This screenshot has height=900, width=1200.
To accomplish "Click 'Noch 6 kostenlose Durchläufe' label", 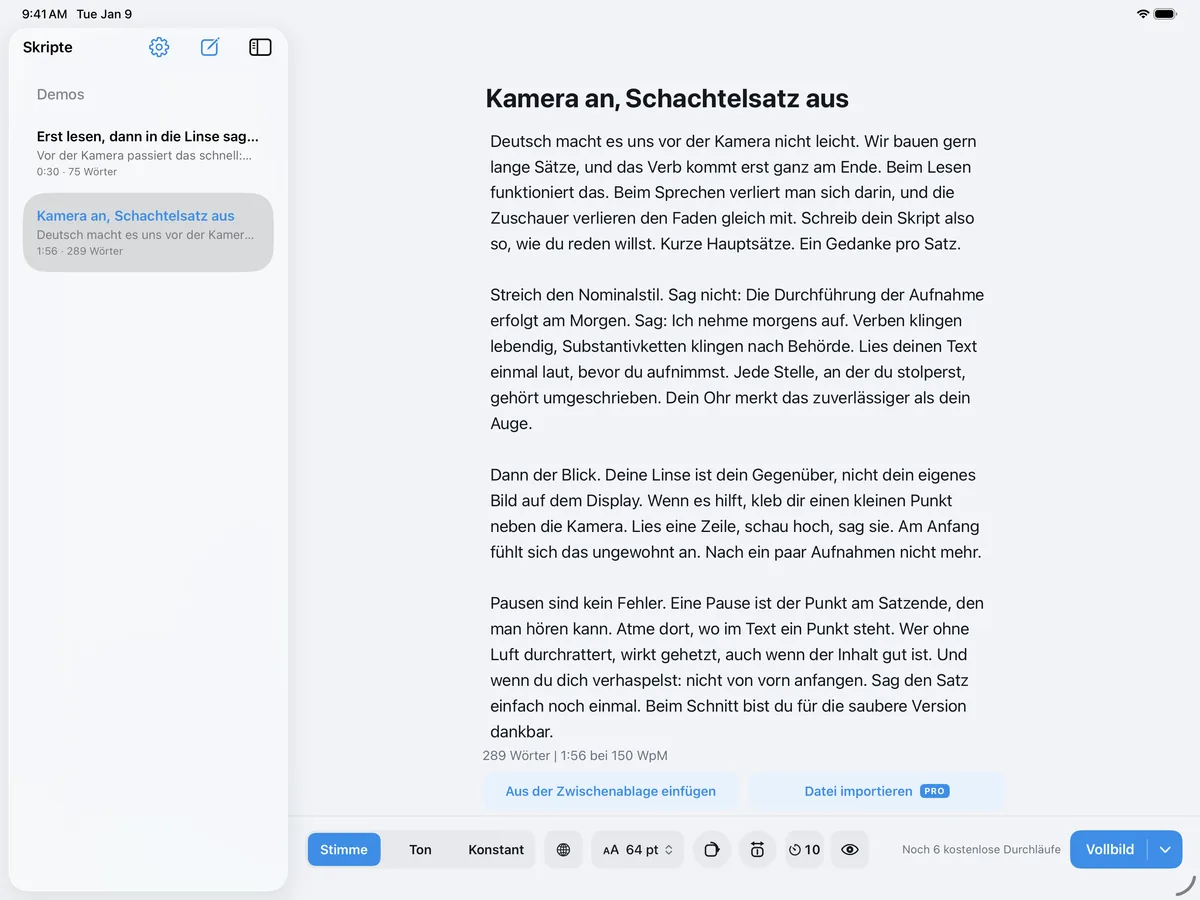I will pyautogui.click(x=981, y=850).
